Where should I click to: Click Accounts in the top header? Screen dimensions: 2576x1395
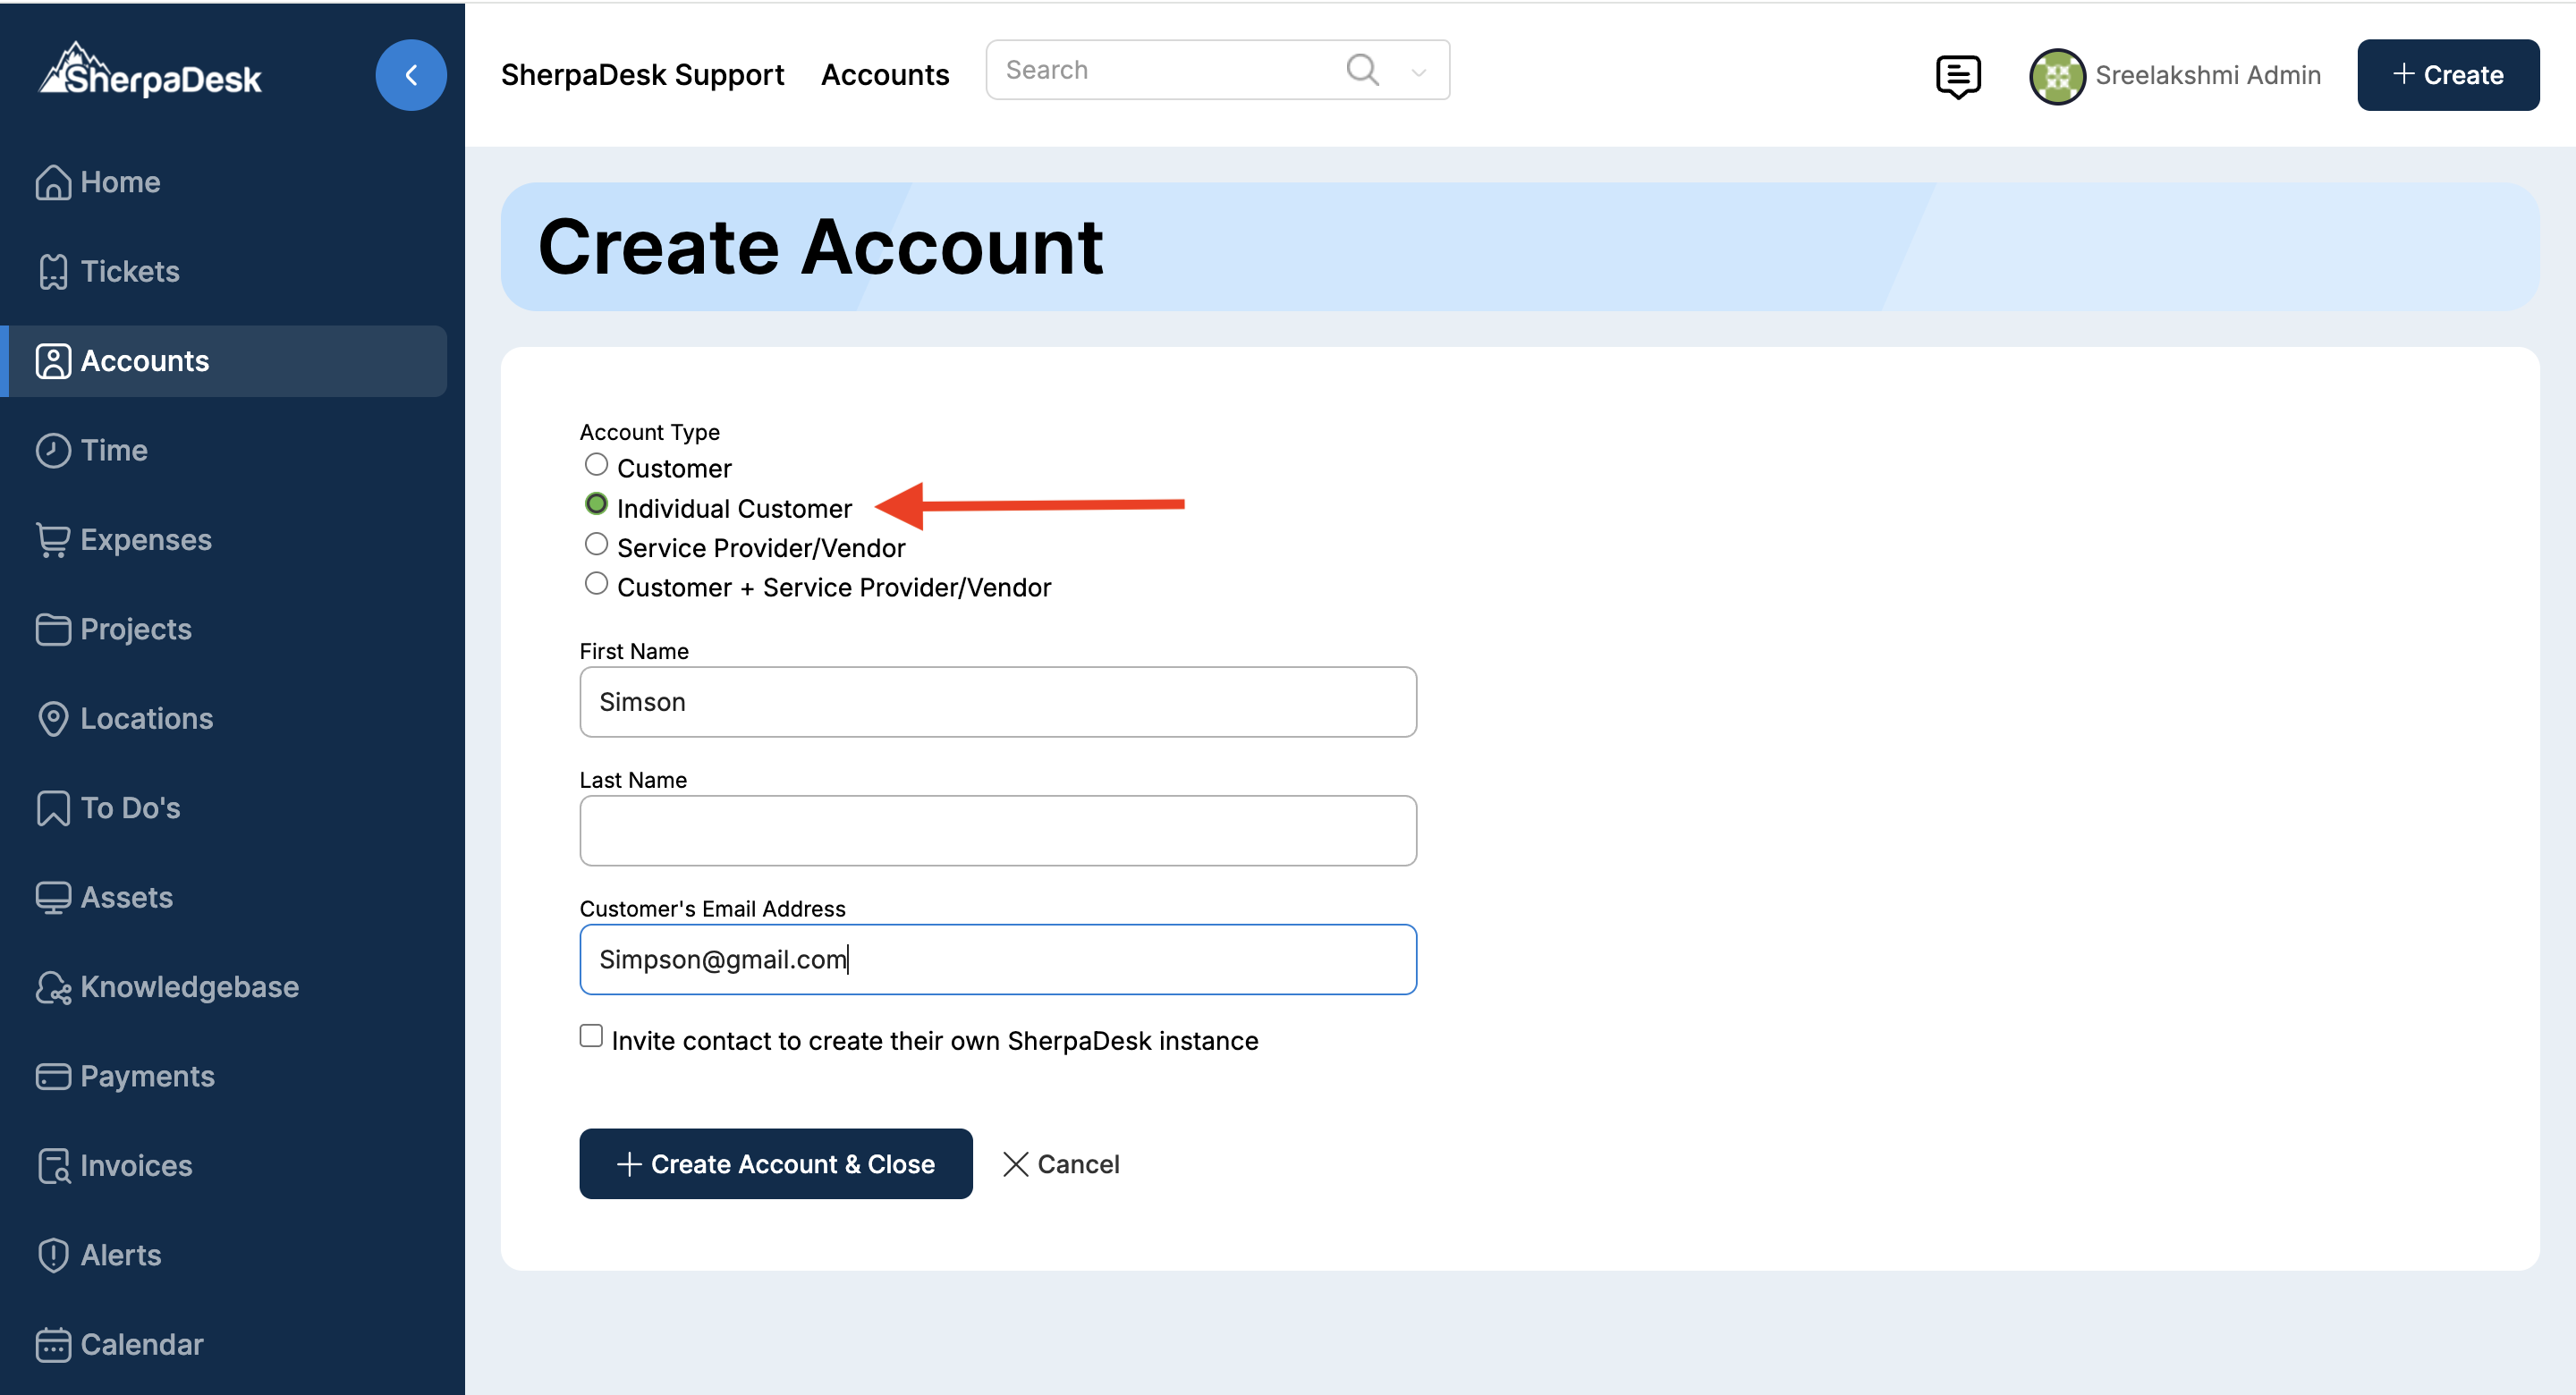[x=884, y=75]
